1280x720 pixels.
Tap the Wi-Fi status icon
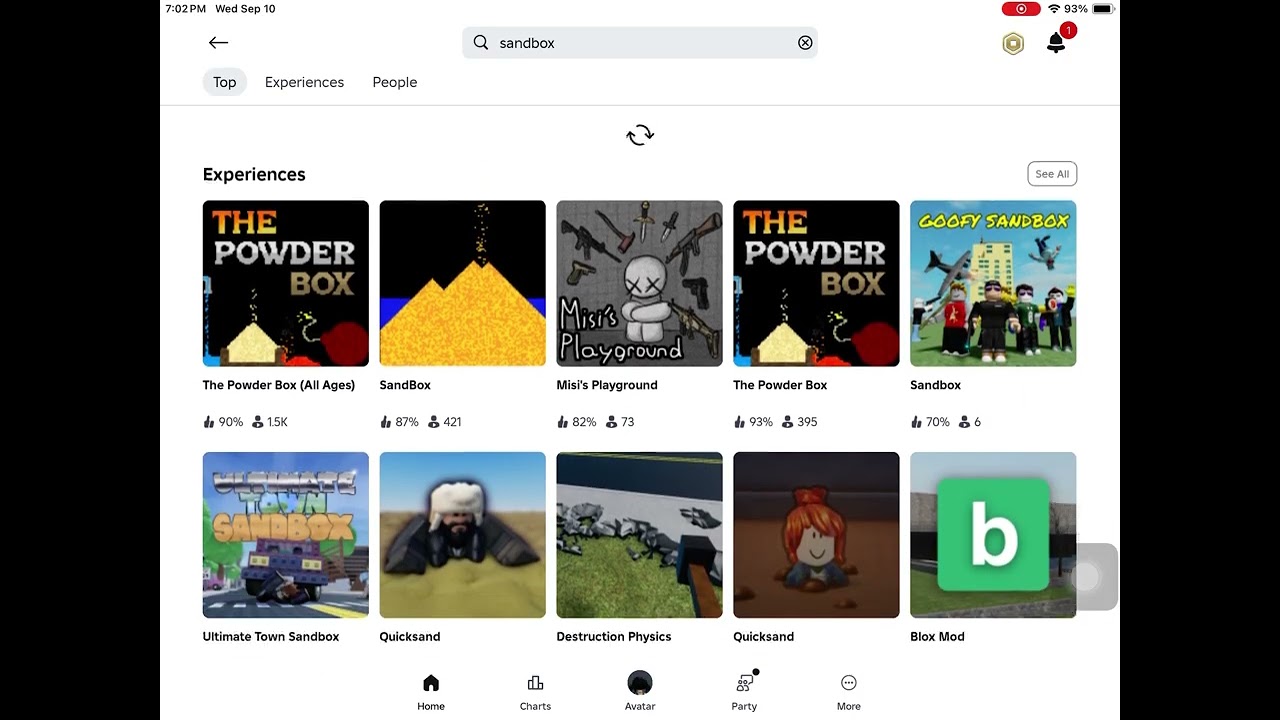pos(1054,9)
